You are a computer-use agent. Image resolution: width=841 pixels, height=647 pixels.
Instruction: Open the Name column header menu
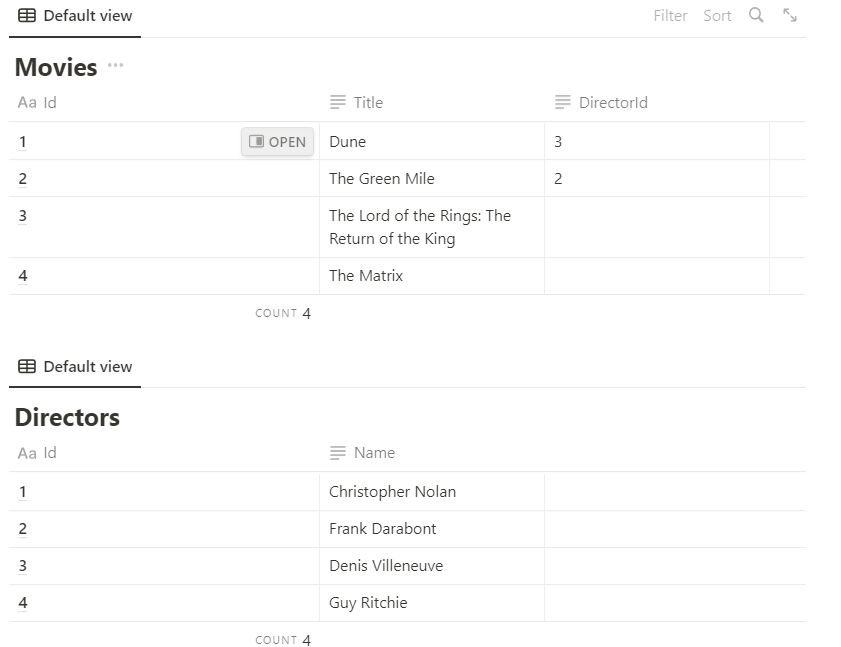click(x=374, y=453)
